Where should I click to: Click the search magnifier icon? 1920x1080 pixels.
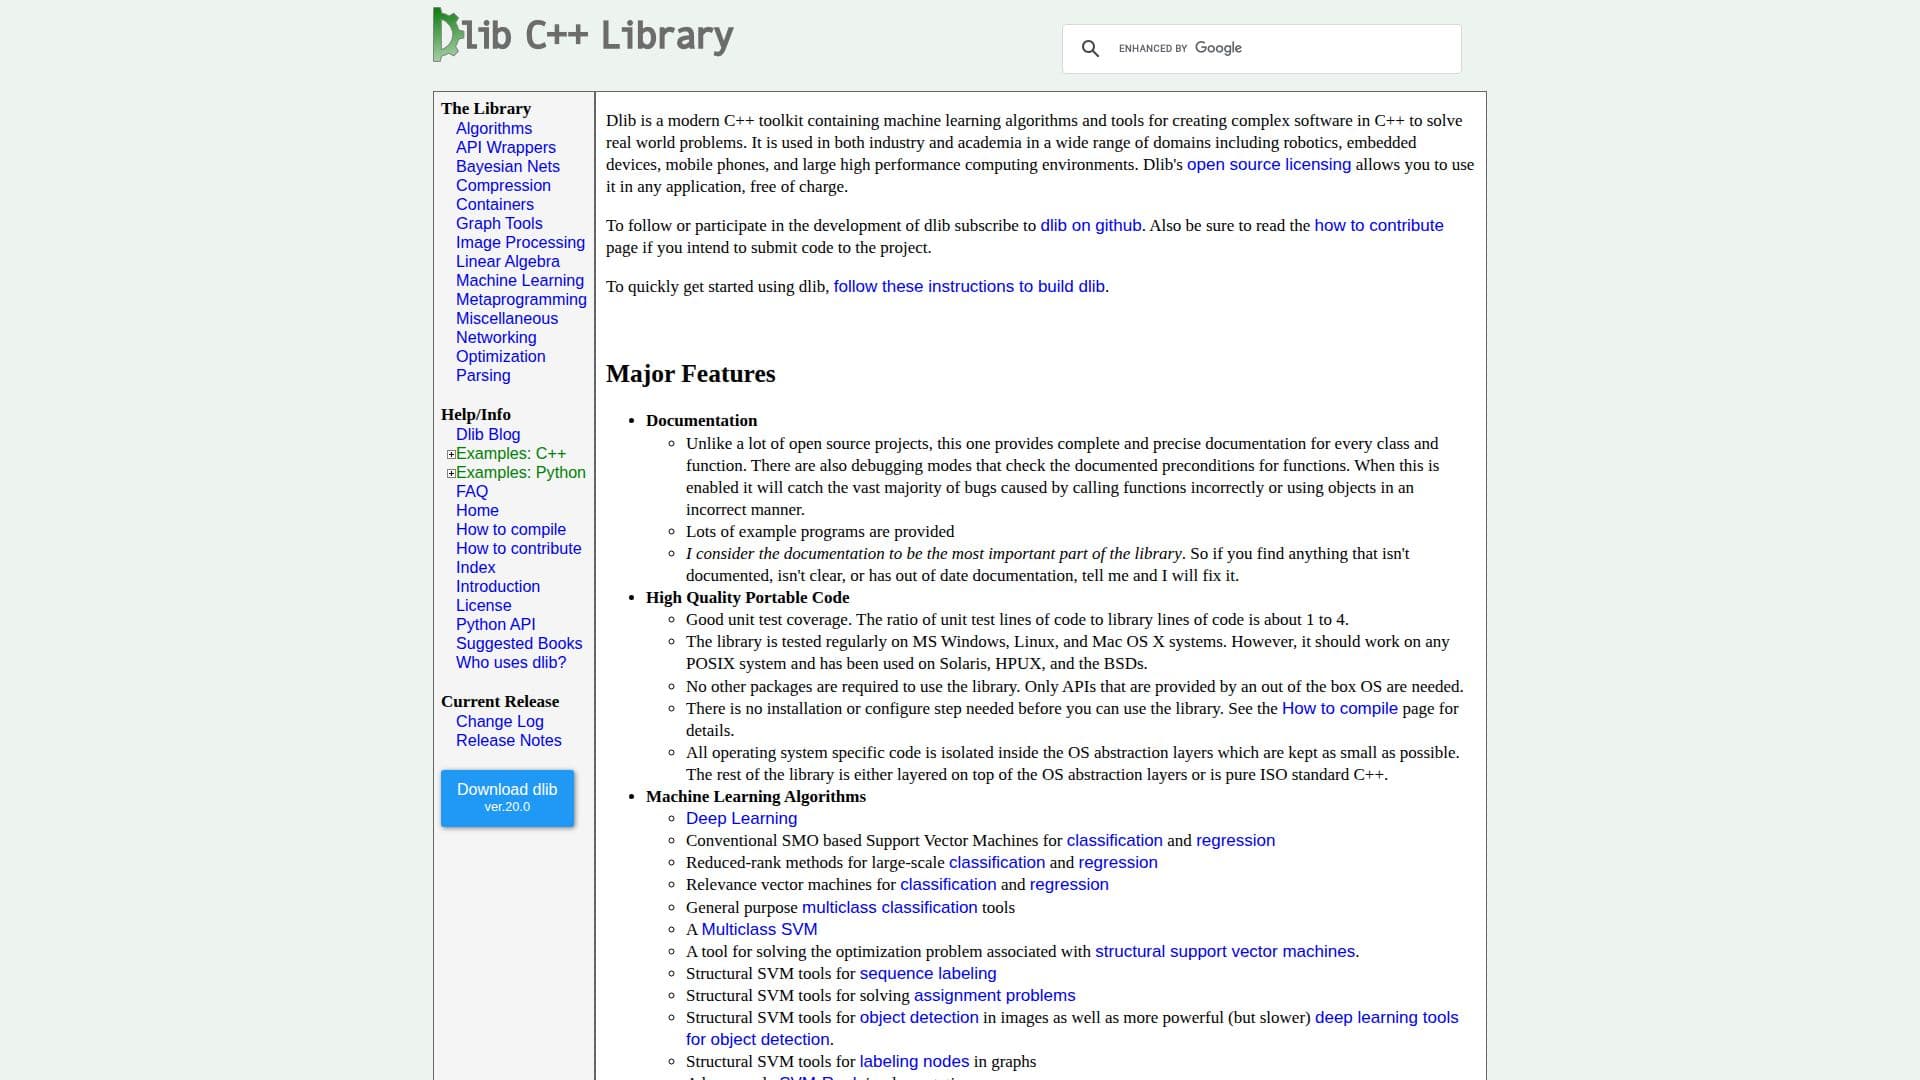pyautogui.click(x=1090, y=48)
